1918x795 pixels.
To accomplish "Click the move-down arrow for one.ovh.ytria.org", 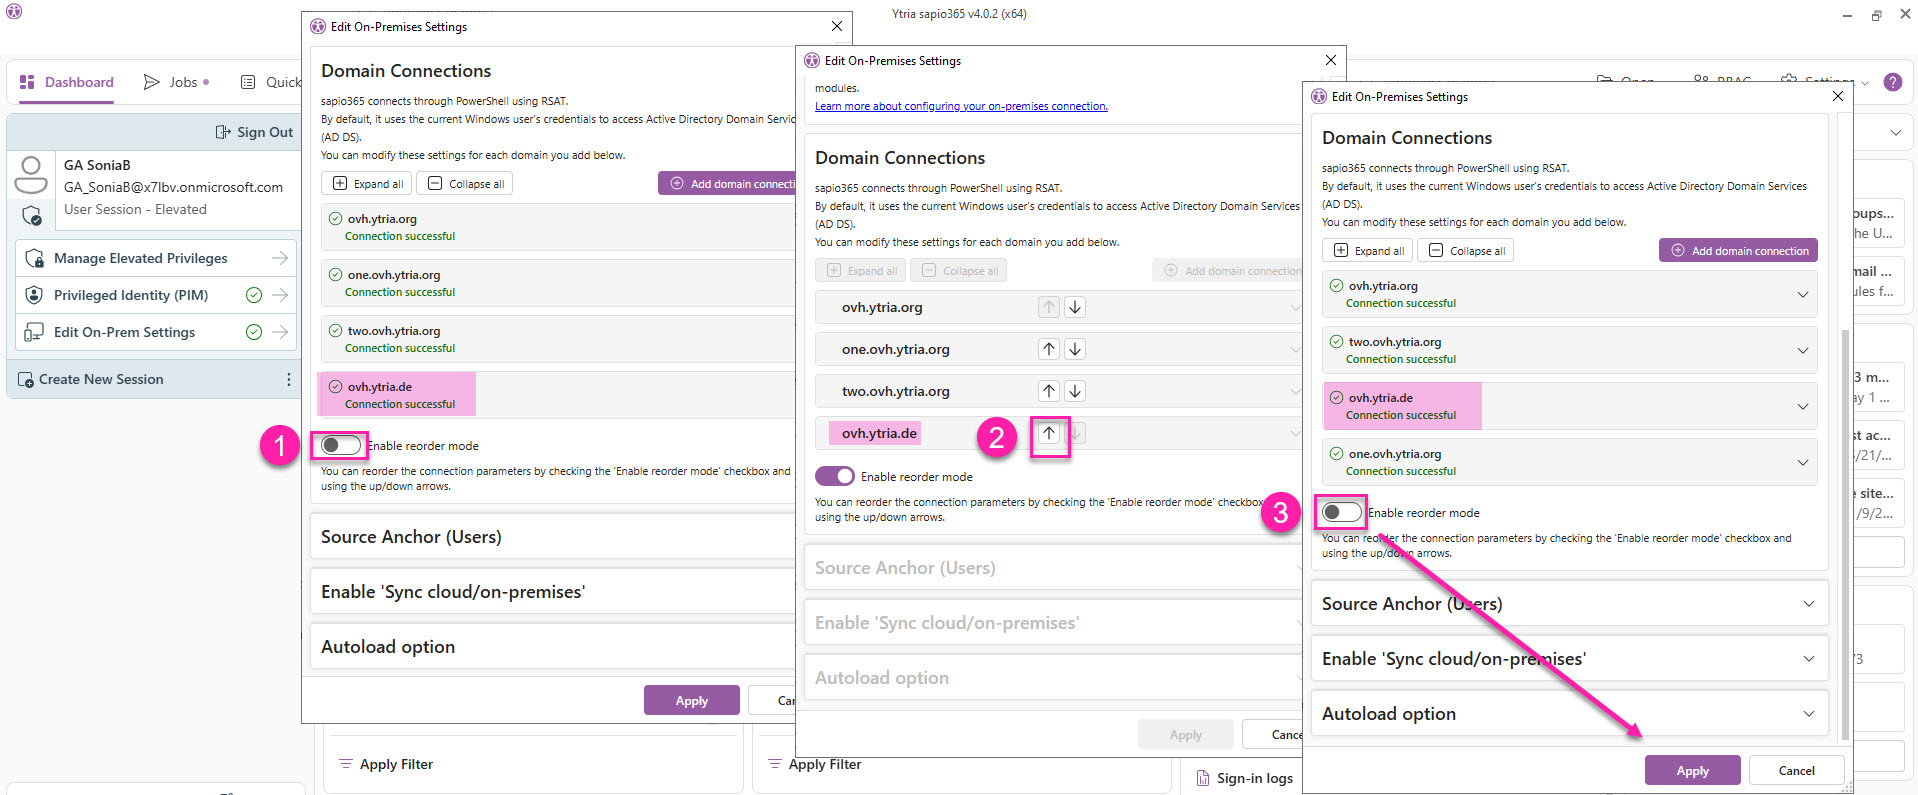I will click(x=1075, y=349).
